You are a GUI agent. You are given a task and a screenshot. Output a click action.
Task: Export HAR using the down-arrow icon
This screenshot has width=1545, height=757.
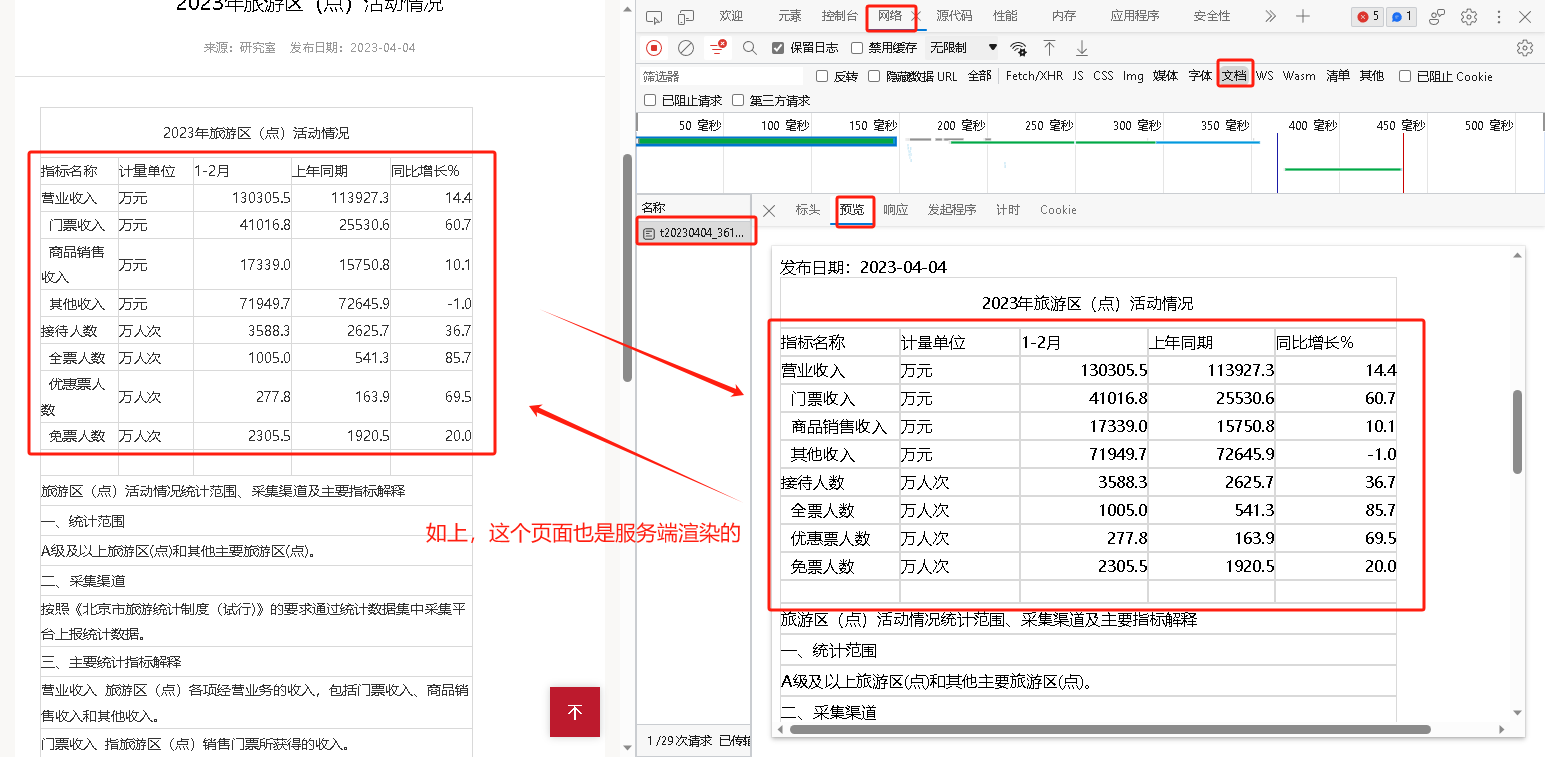coord(1081,47)
